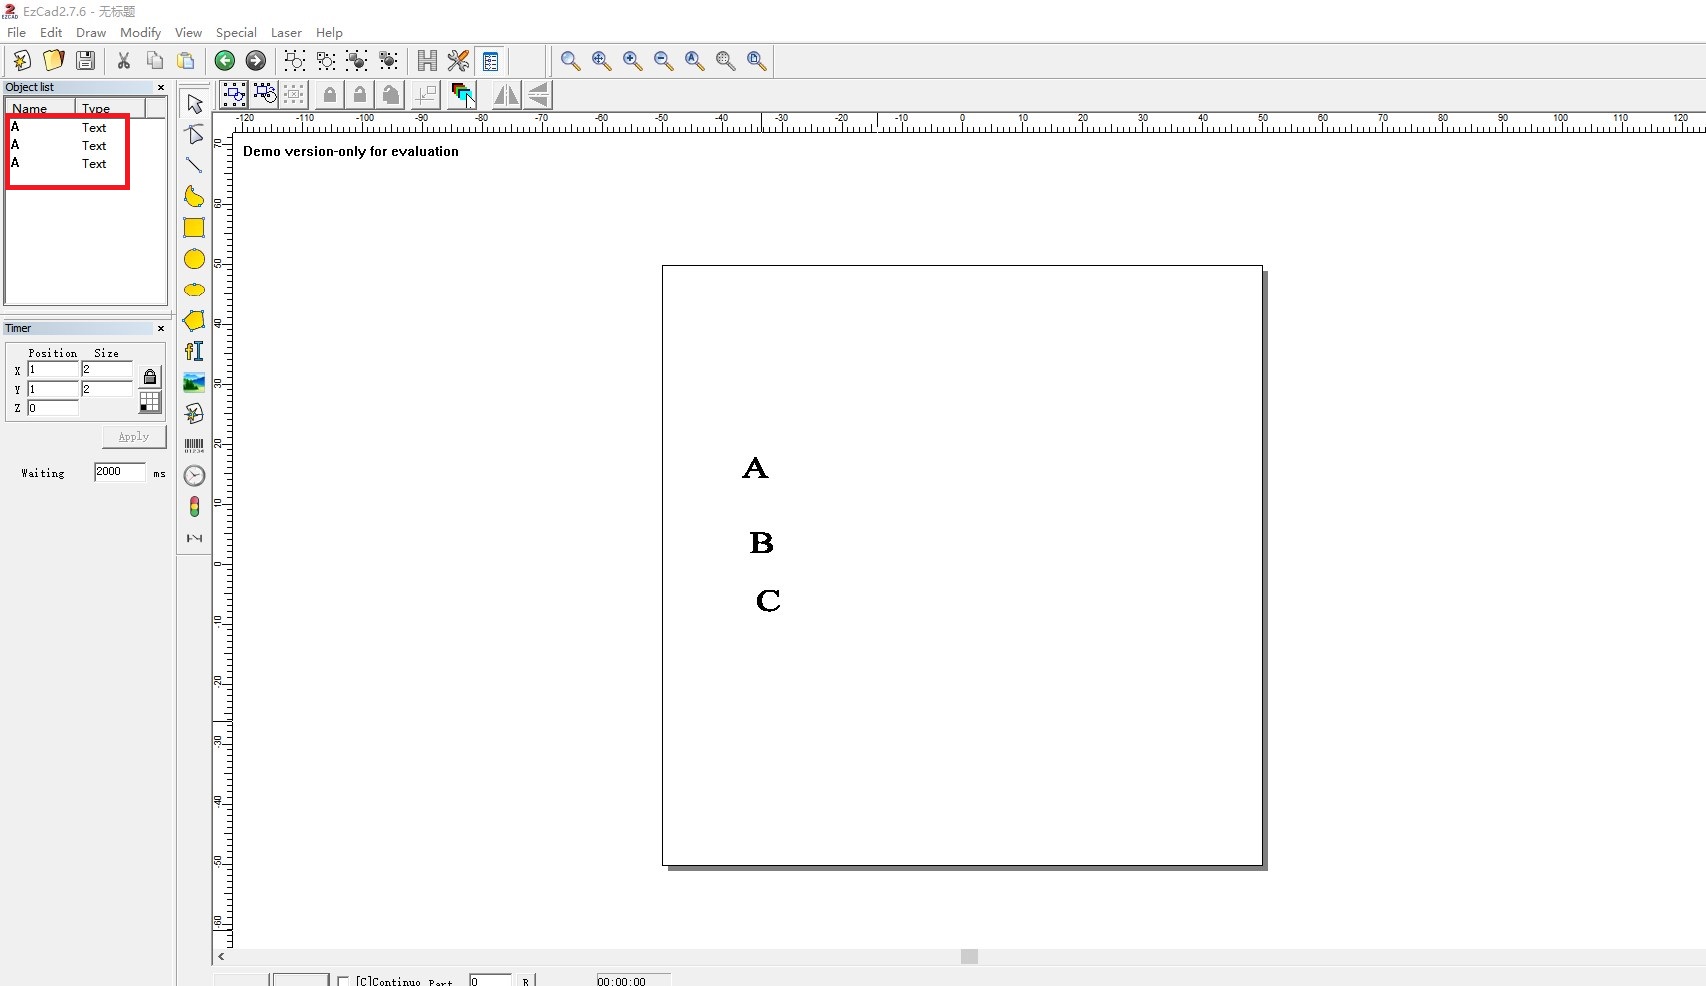
Task: Click the colored layers order icon
Action: (x=463, y=95)
